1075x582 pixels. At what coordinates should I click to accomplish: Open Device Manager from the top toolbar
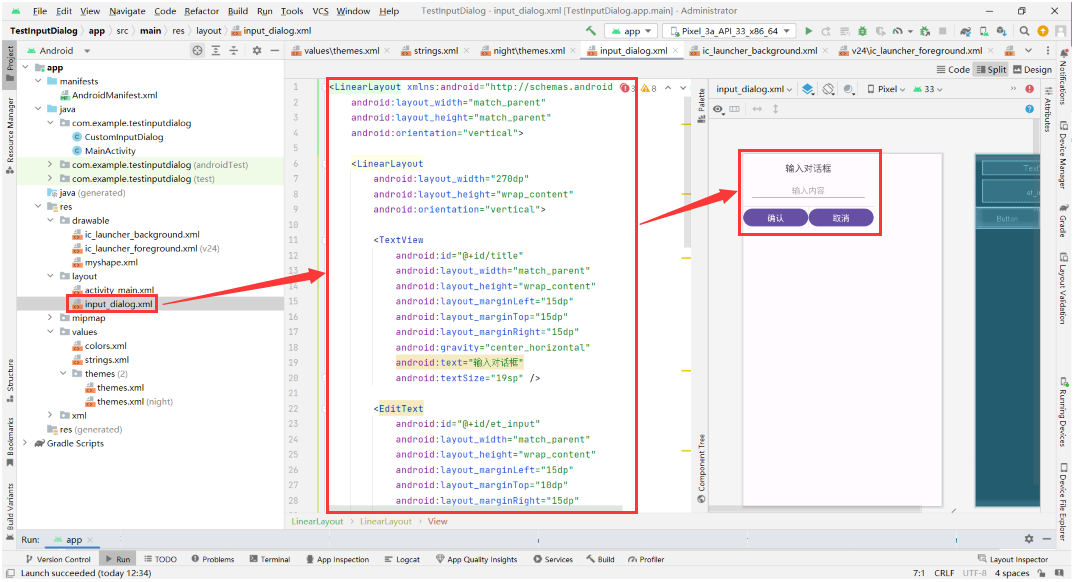coord(984,31)
